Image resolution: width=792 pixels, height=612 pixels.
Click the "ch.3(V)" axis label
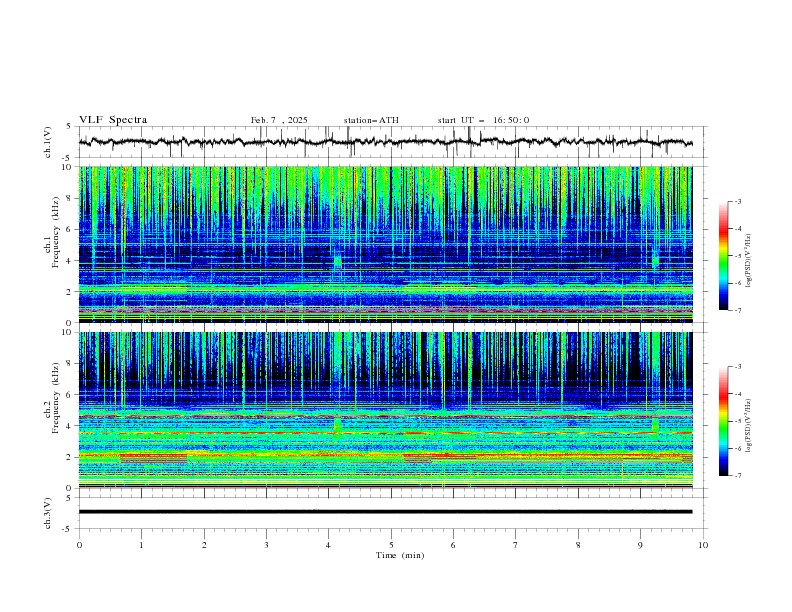click(x=48, y=513)
